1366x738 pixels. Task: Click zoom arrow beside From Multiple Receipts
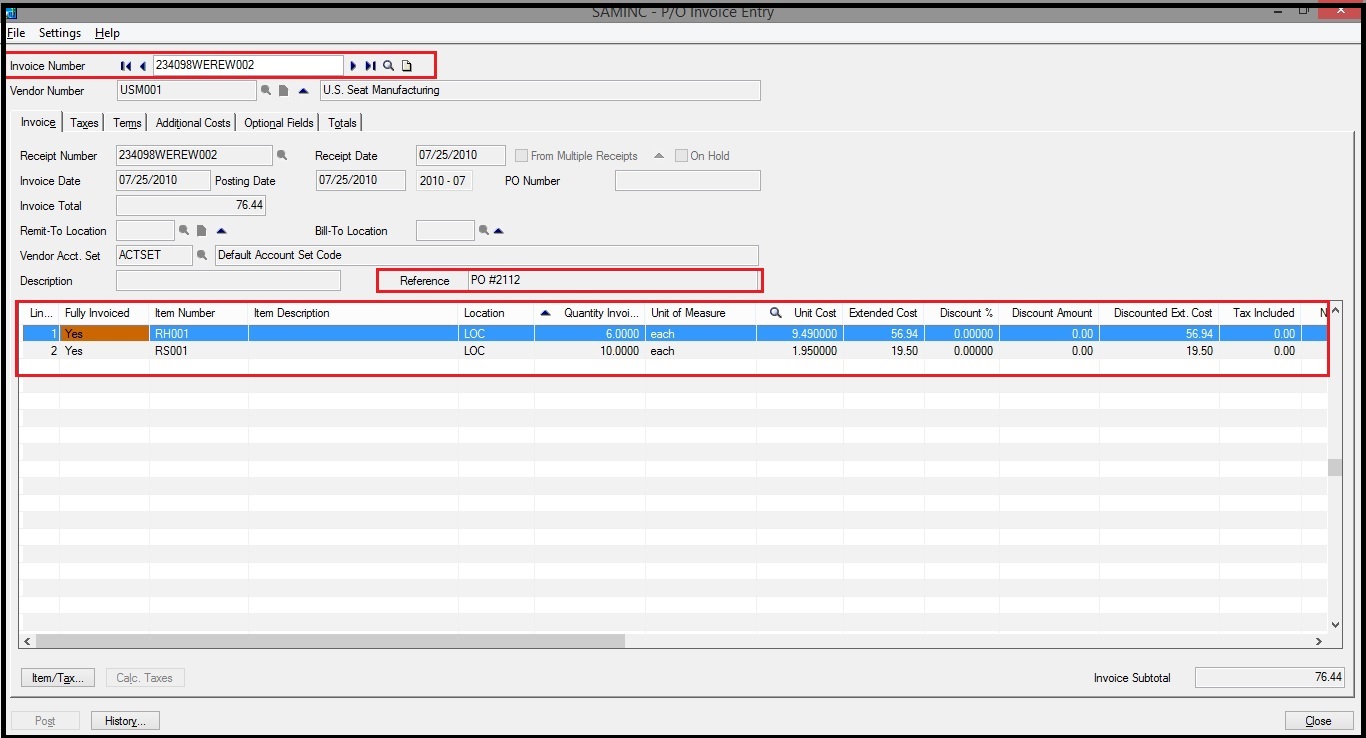[659, 156]
